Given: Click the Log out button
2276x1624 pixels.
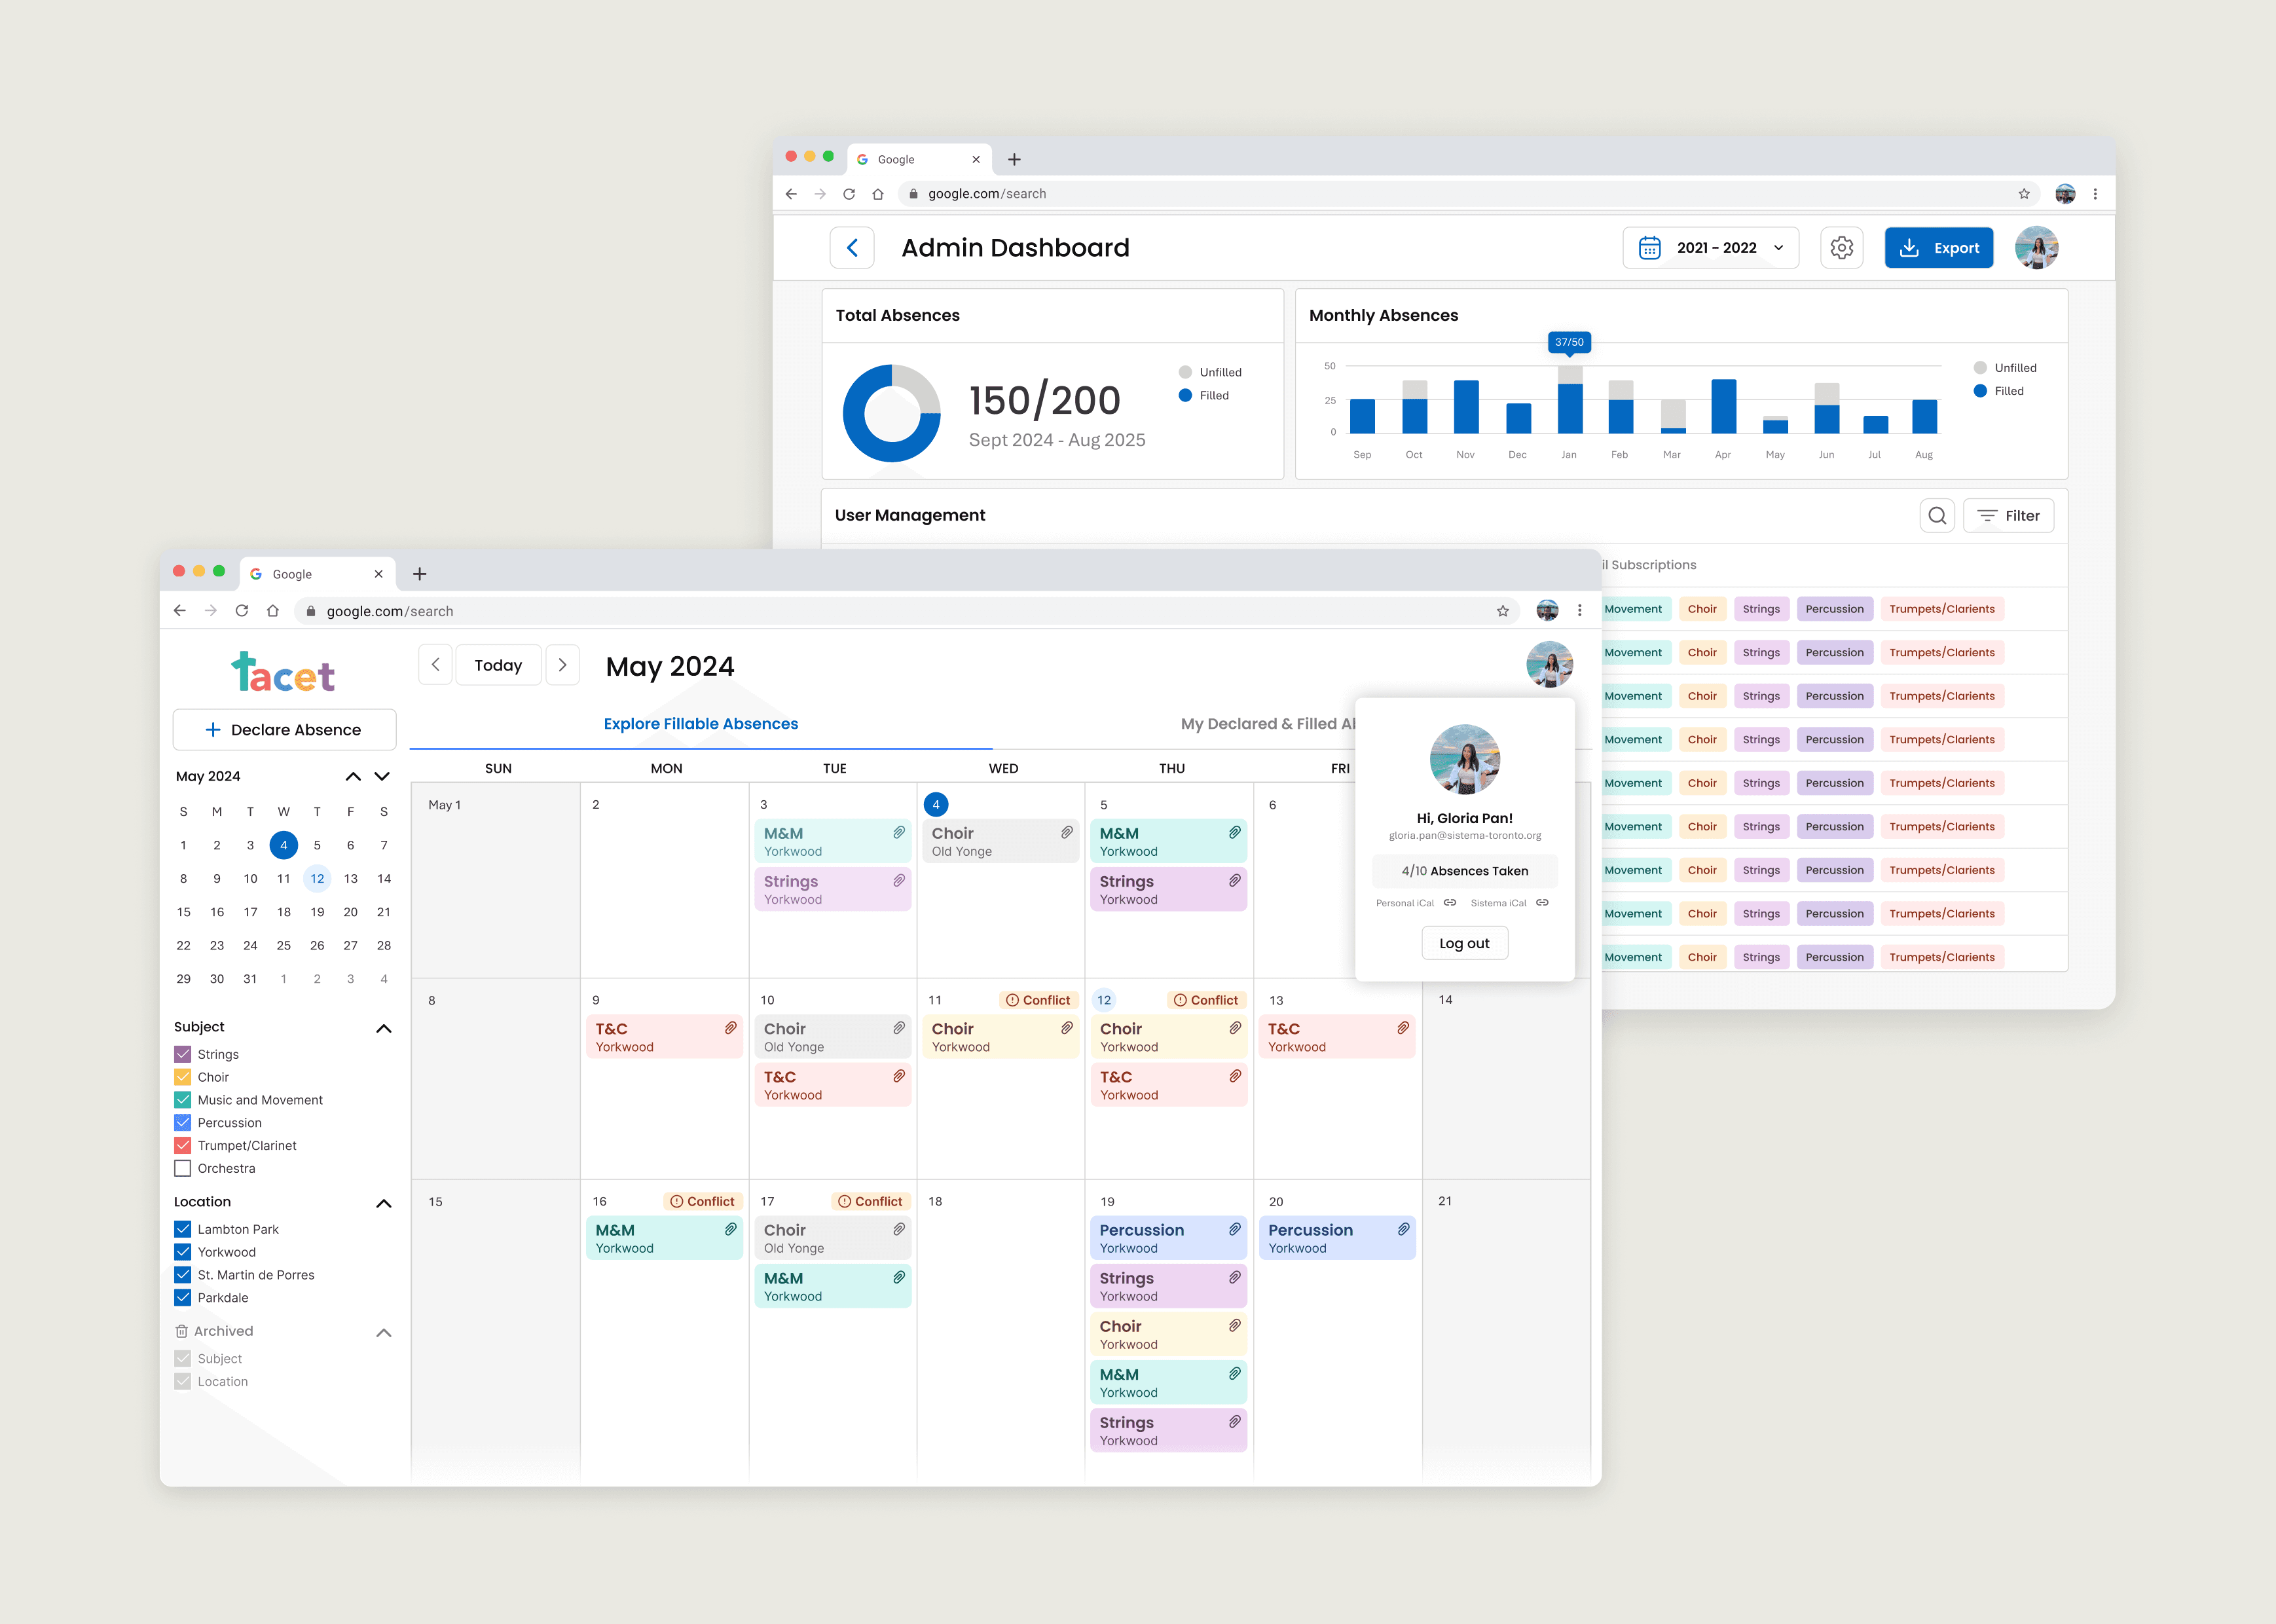Looking at the screenshot, I should pyautogui.click(x=1464, y=943).
